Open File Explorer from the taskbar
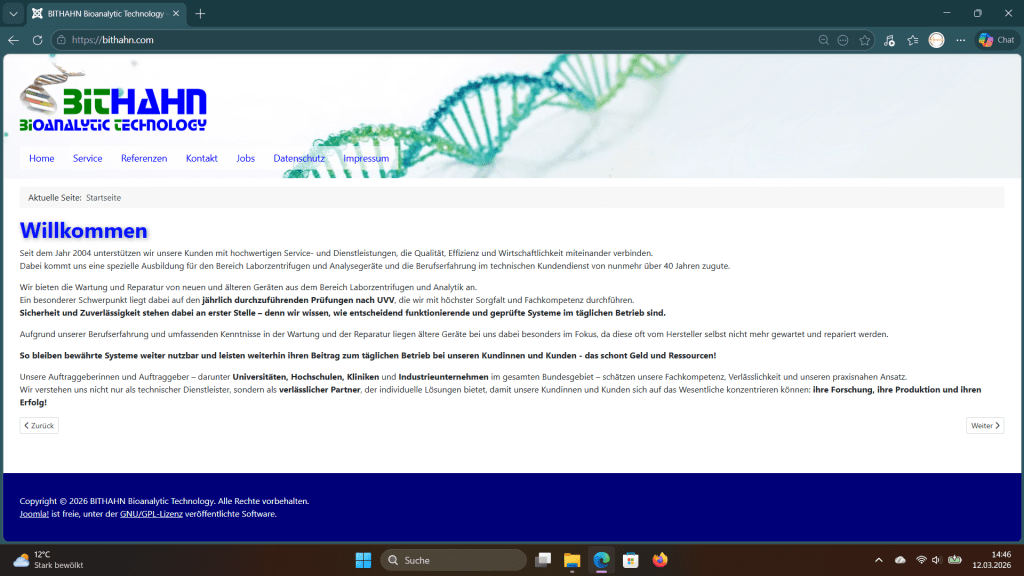The width and height of the screenshot is (1024, 576). (x=572, y=560)
